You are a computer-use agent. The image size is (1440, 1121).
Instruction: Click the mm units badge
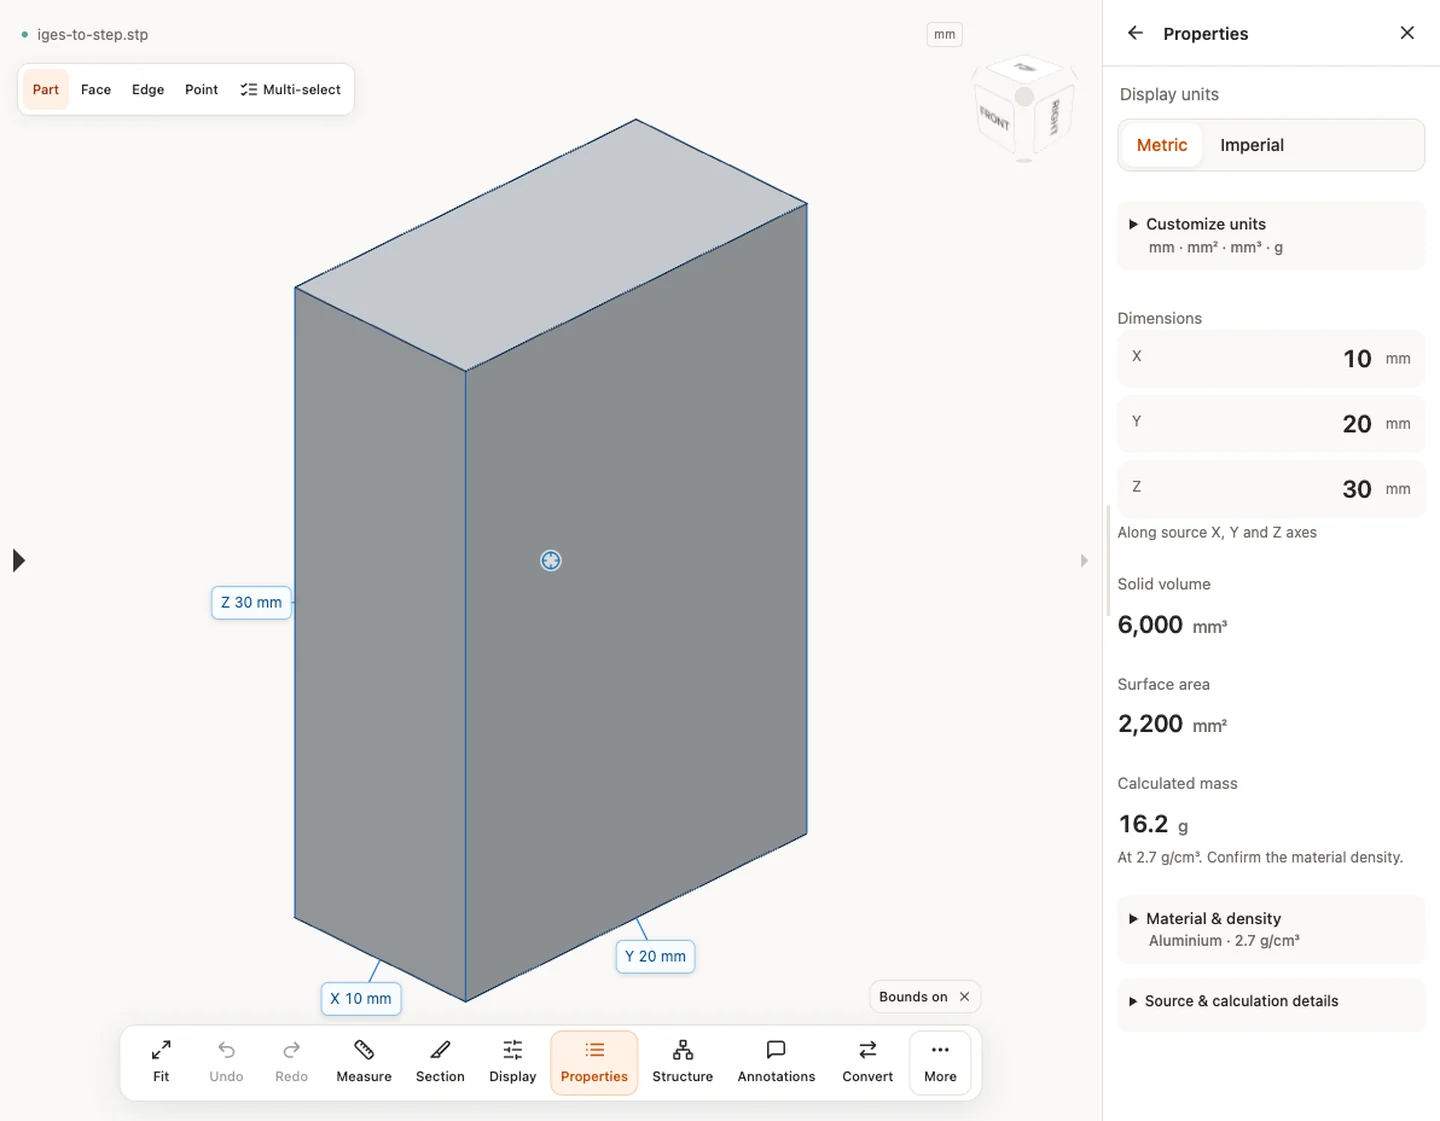tap(945, 34)
